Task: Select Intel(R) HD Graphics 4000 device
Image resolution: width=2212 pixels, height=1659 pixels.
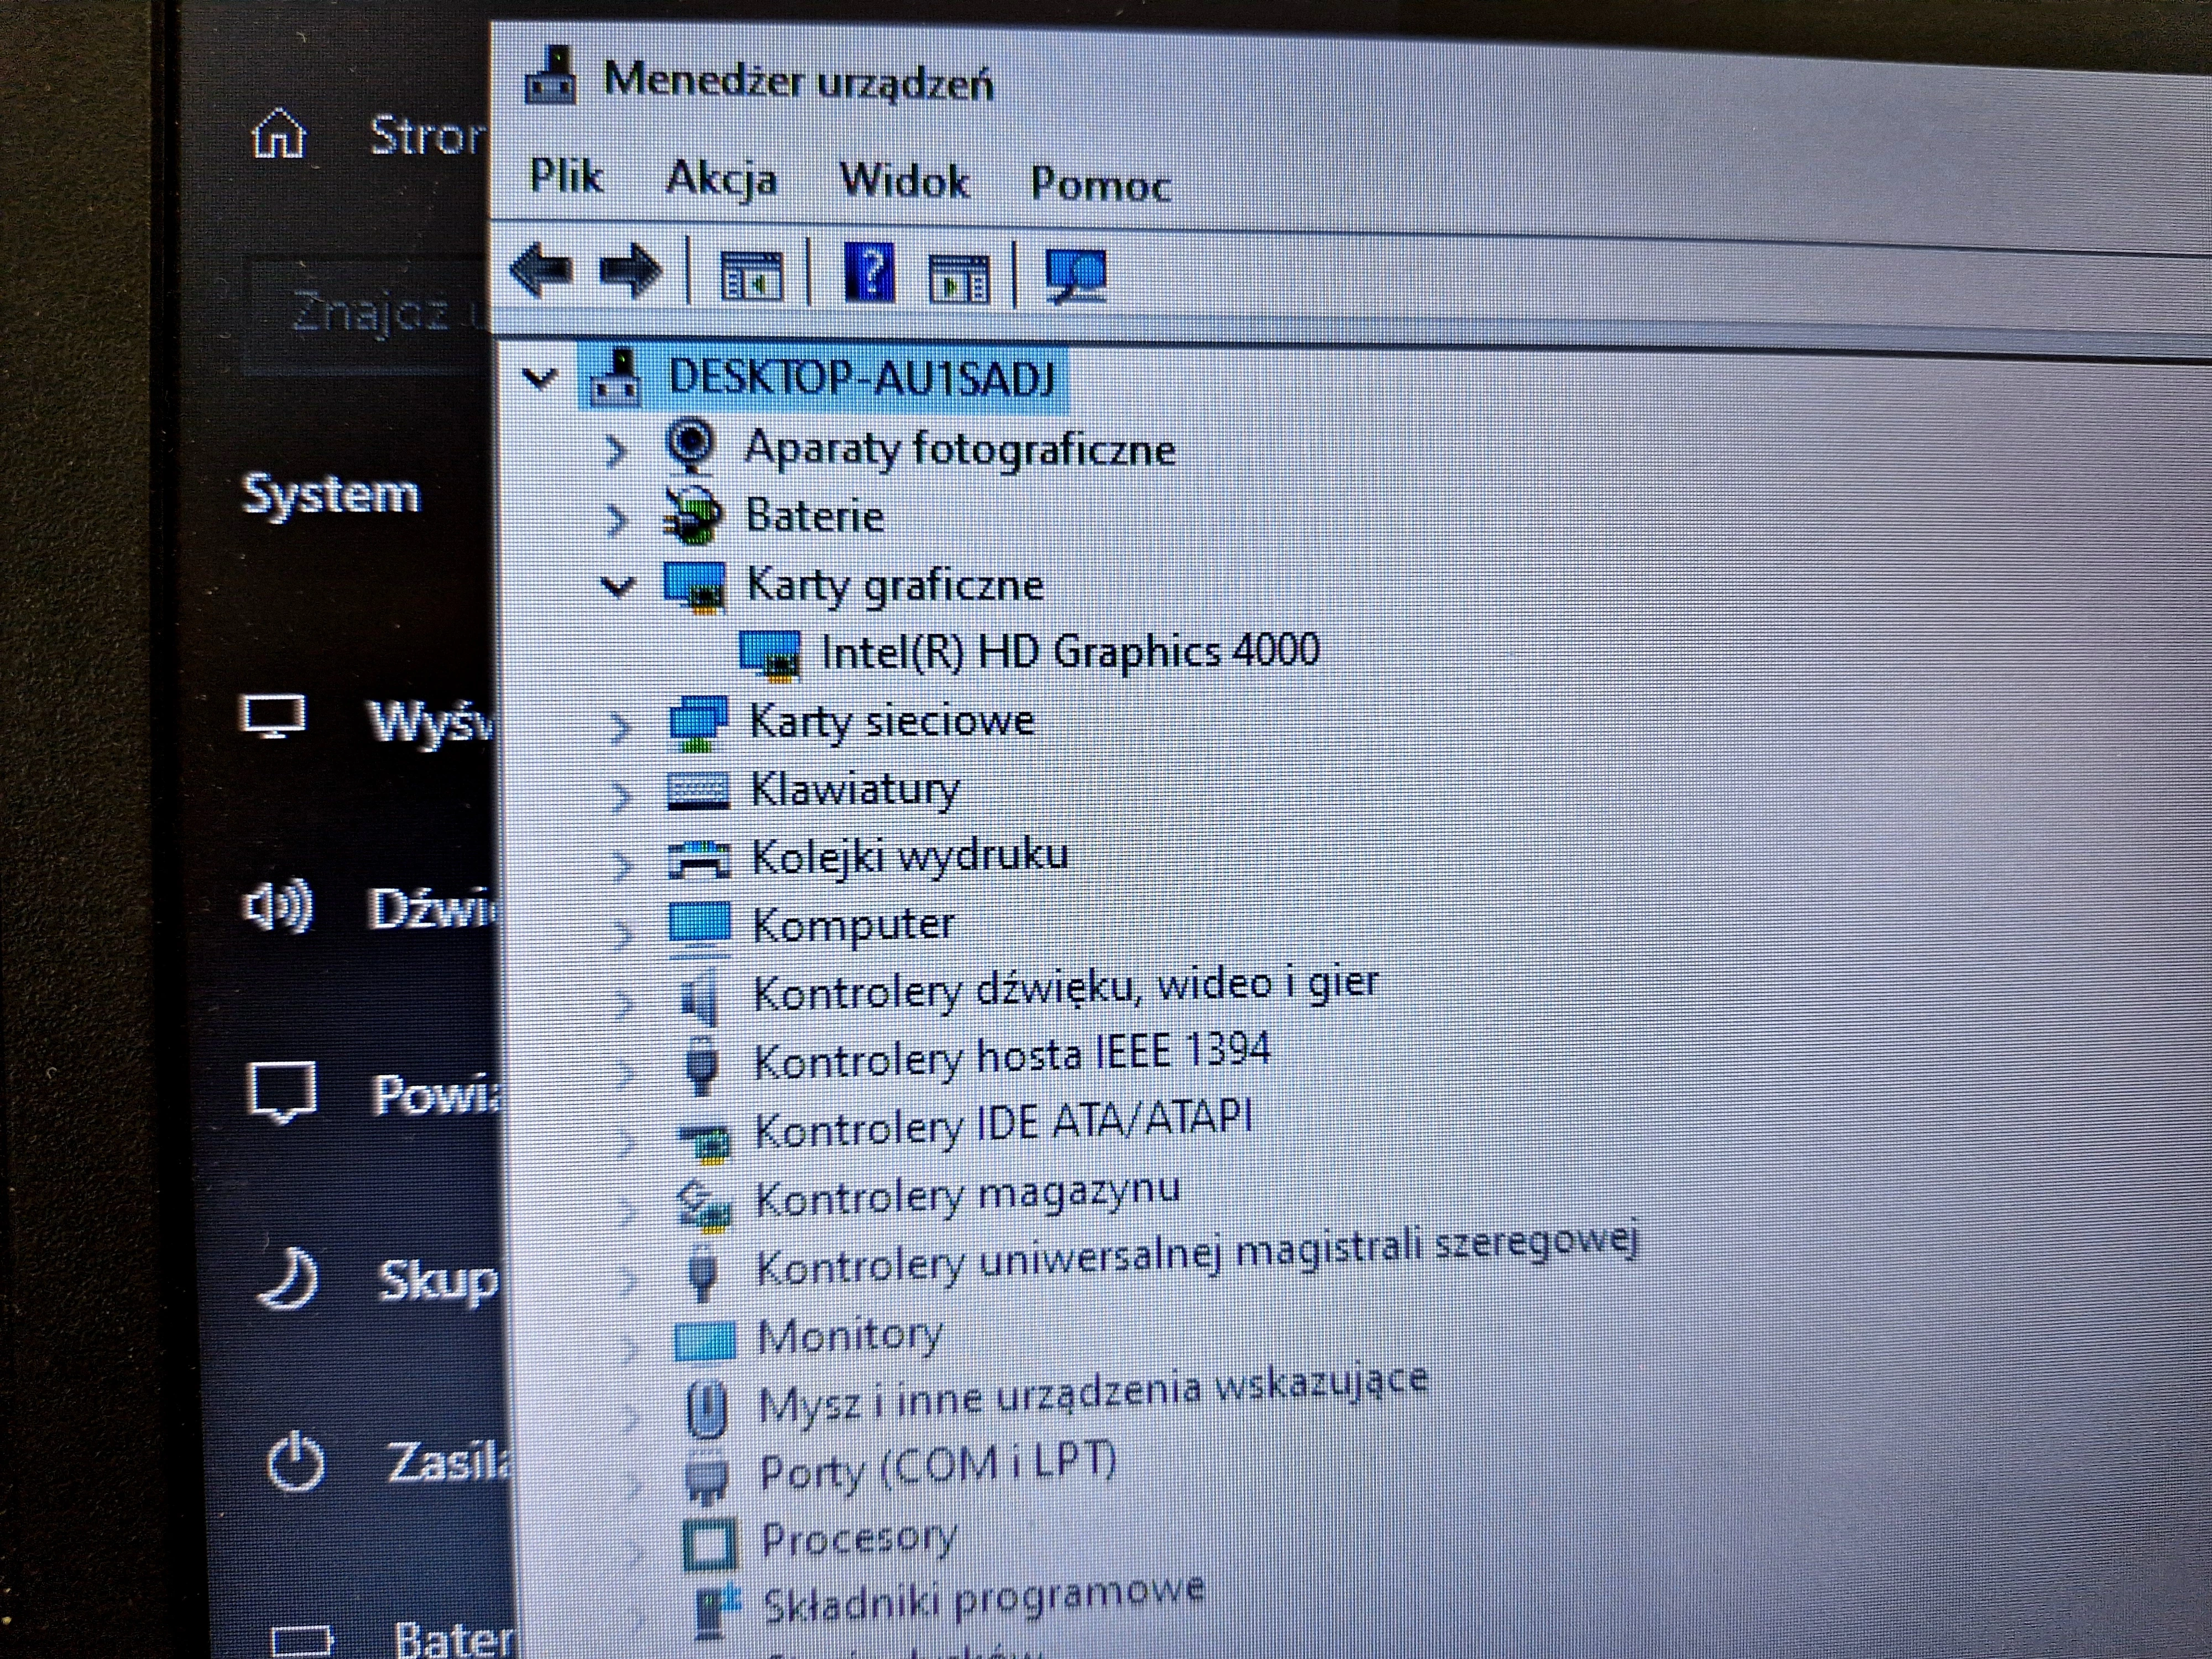Action: tap(1069, 652)
